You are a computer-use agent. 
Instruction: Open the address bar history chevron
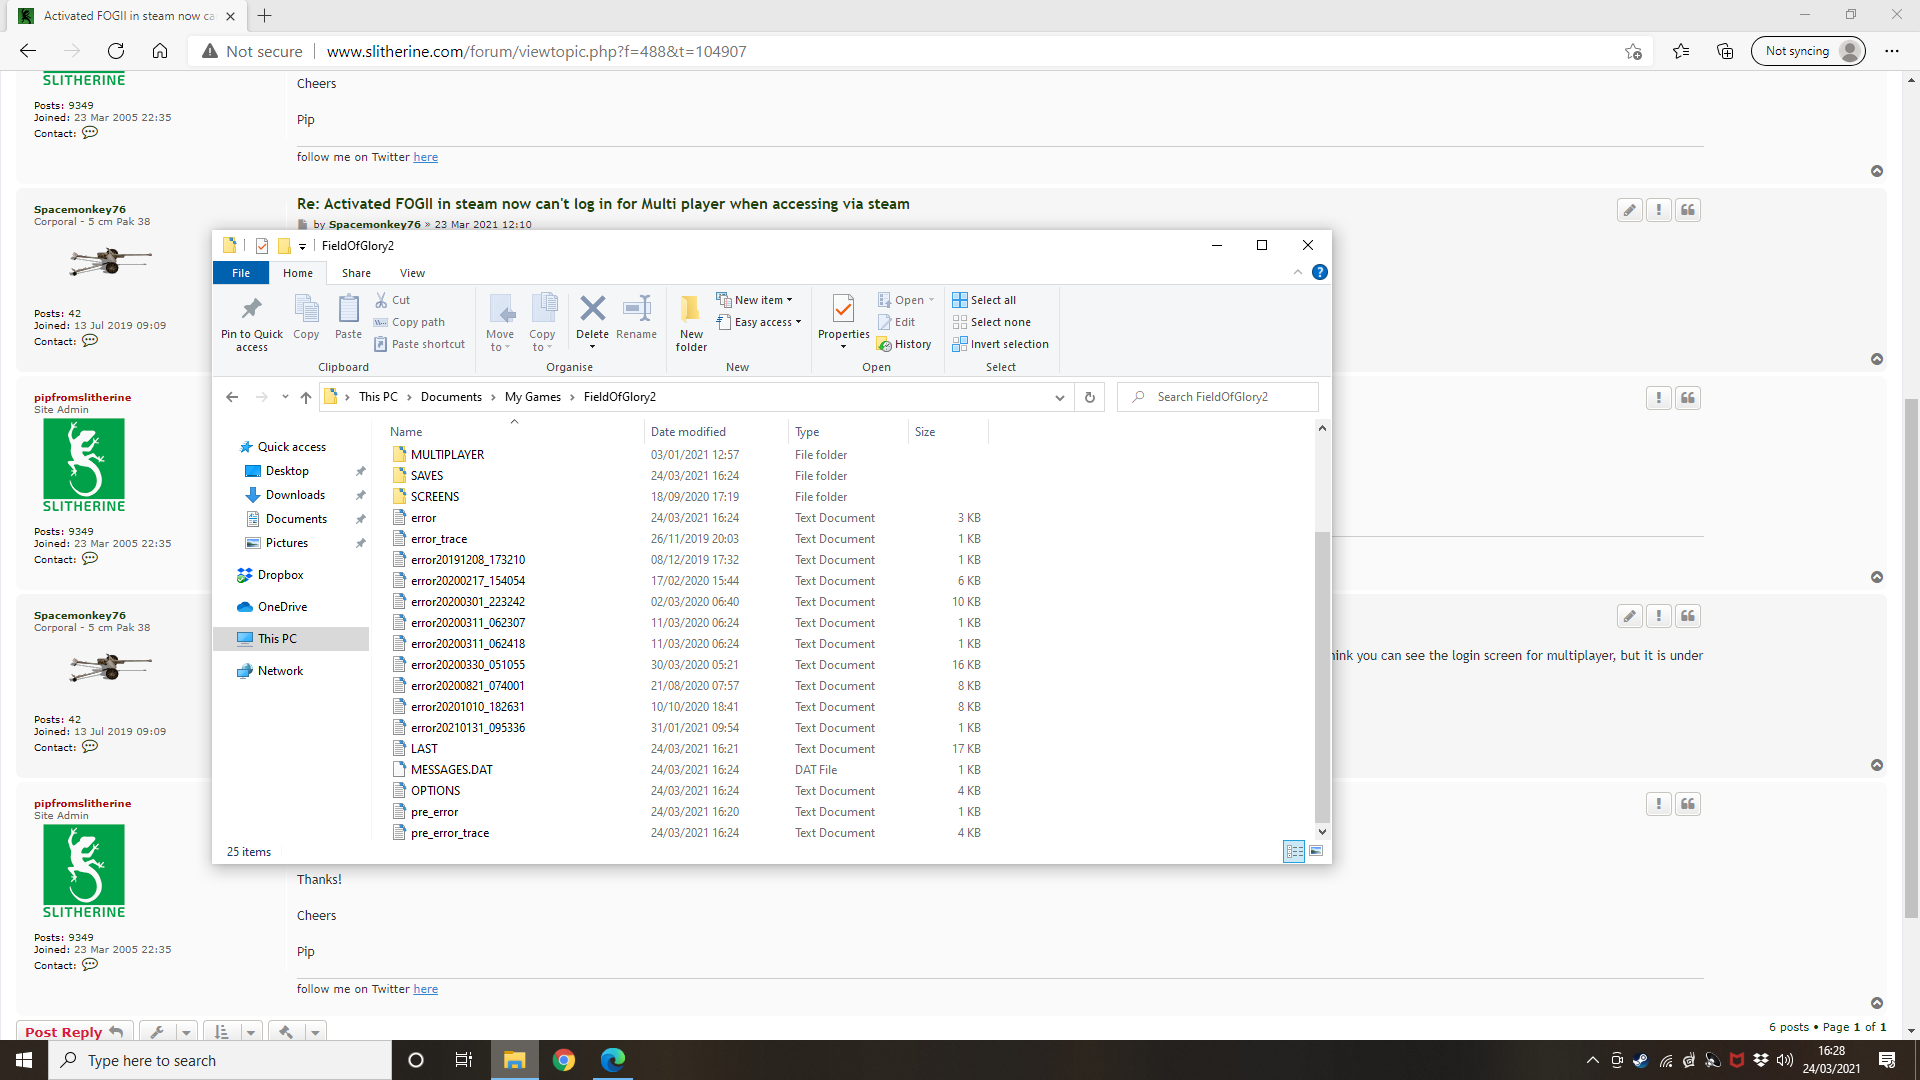1059,397
